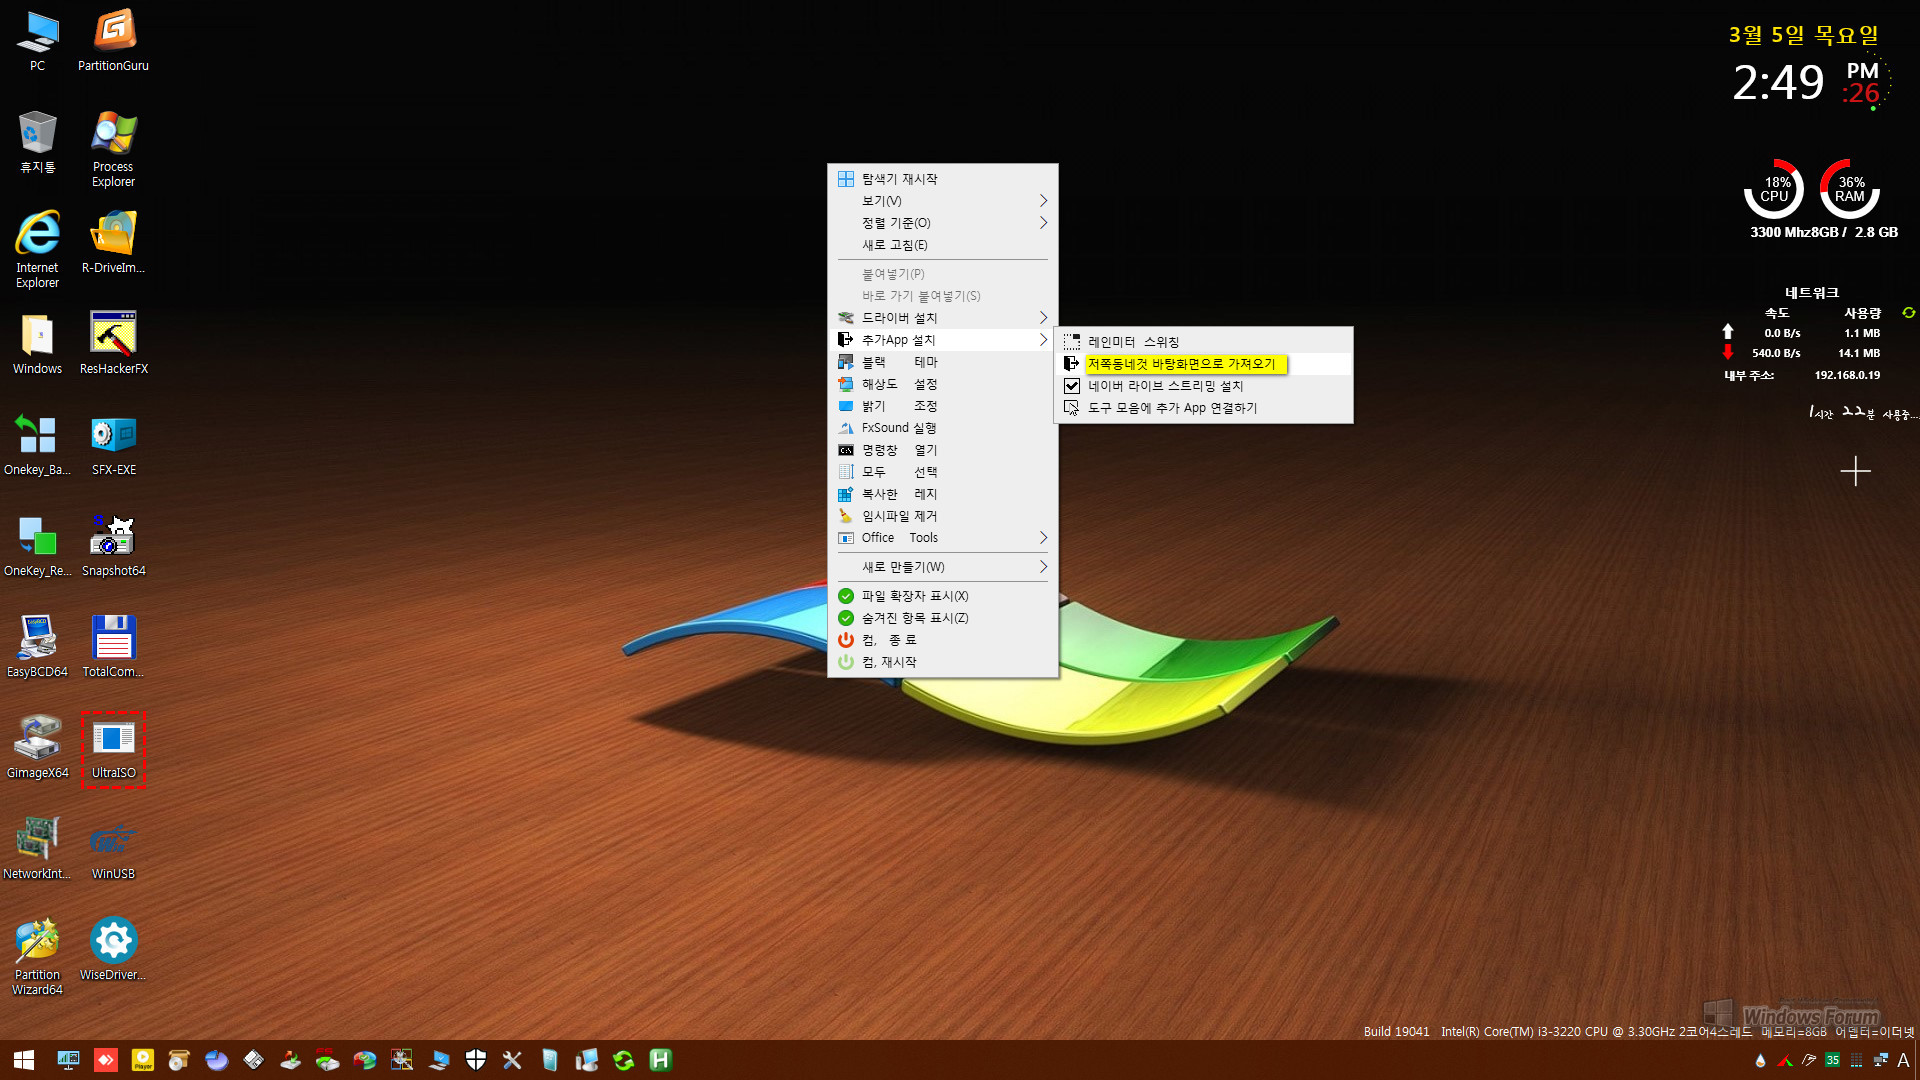Select the ResHackerFX desktop icon
1920x1080 pixels.
(x=113, y=343)
